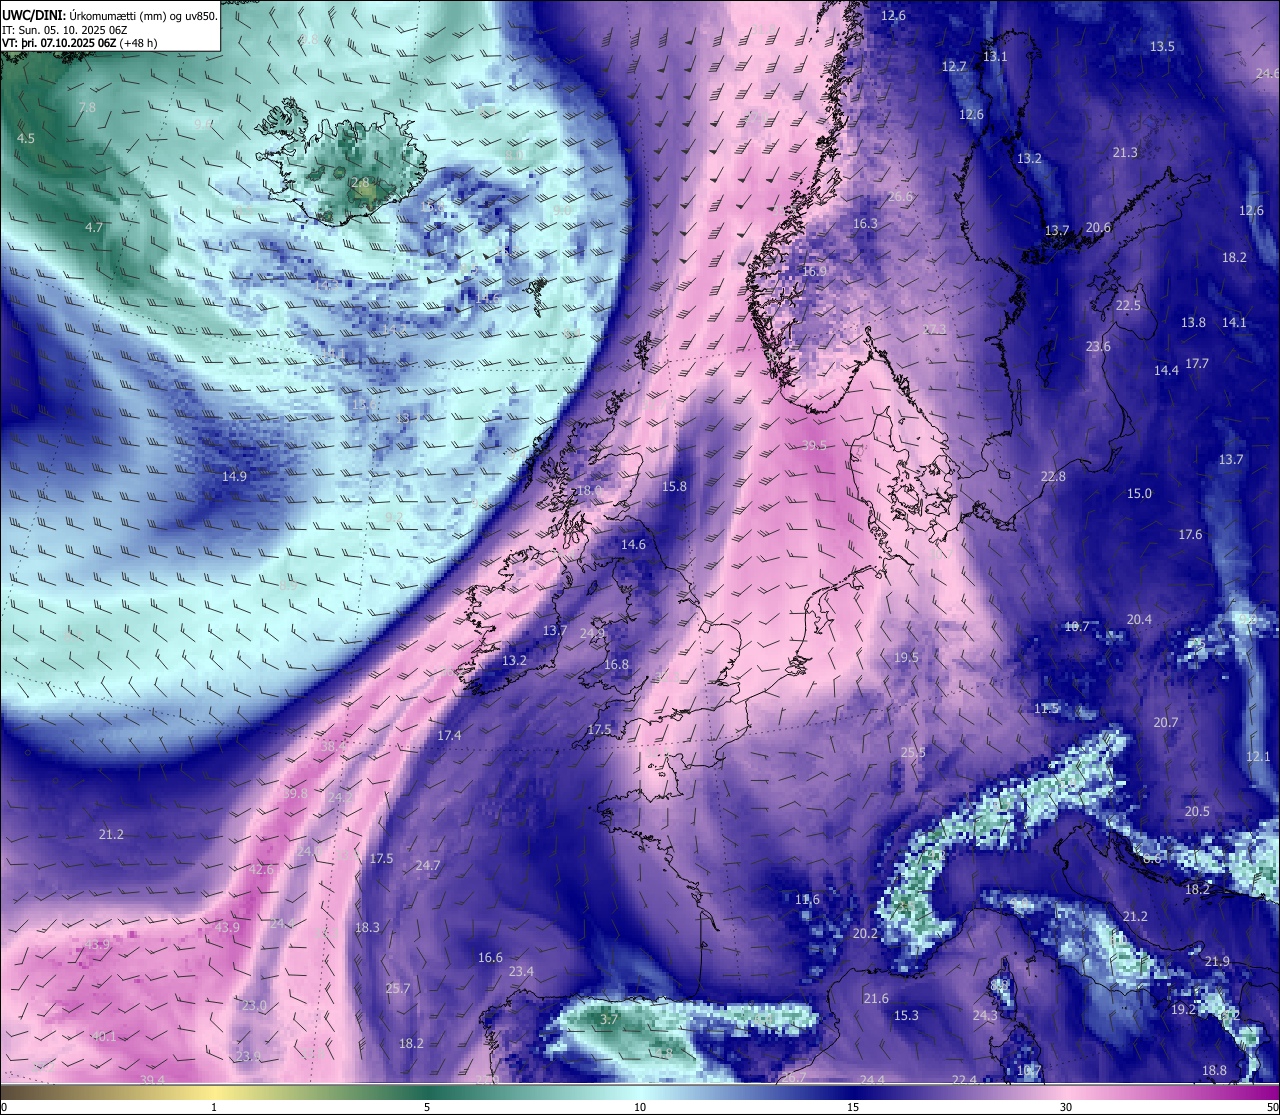The image size is (1280, 1115).
Task: Click the 19.2 value label
Action: coord(1183,1009)
